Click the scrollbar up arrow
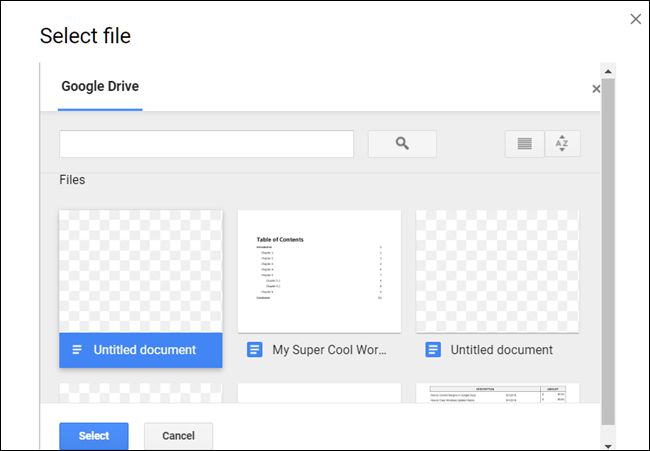650x451 pixels. 608,71
